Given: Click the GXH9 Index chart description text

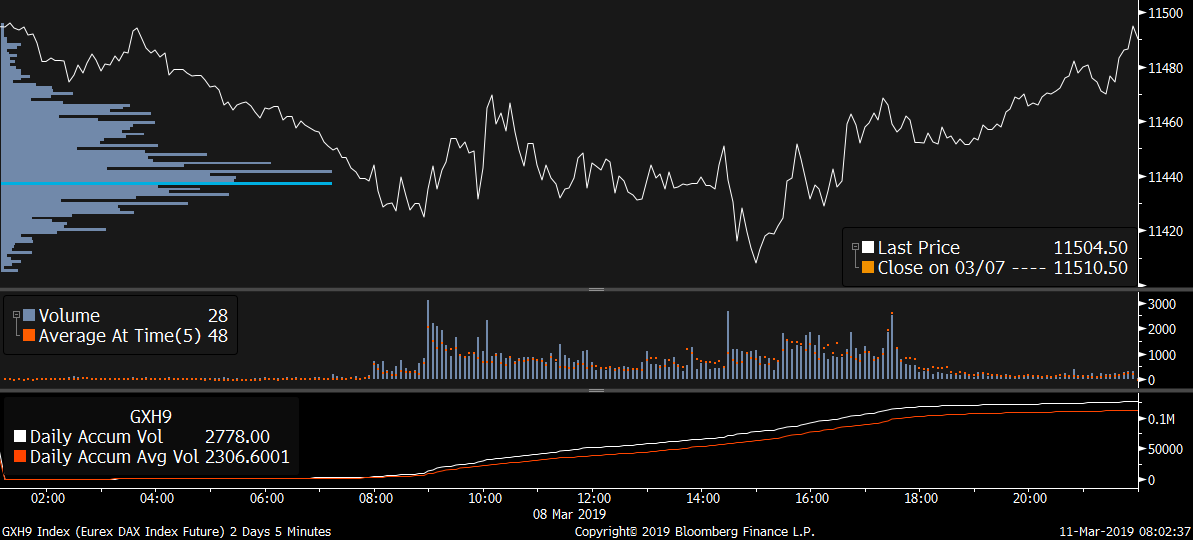Looking at the screenshot, I should pyautogui.click(x=166, y=531).
